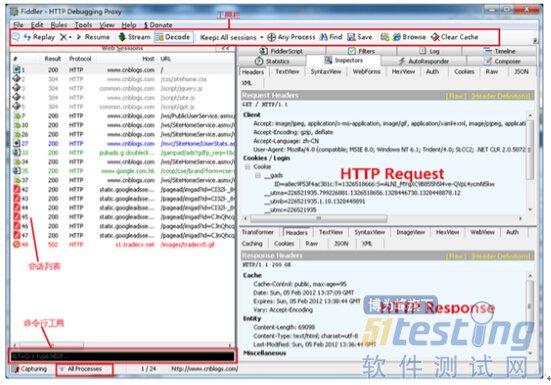Switch to the Inspectors tab
Image resolution: width=551 pixels, height=385 pixels.
343,60
